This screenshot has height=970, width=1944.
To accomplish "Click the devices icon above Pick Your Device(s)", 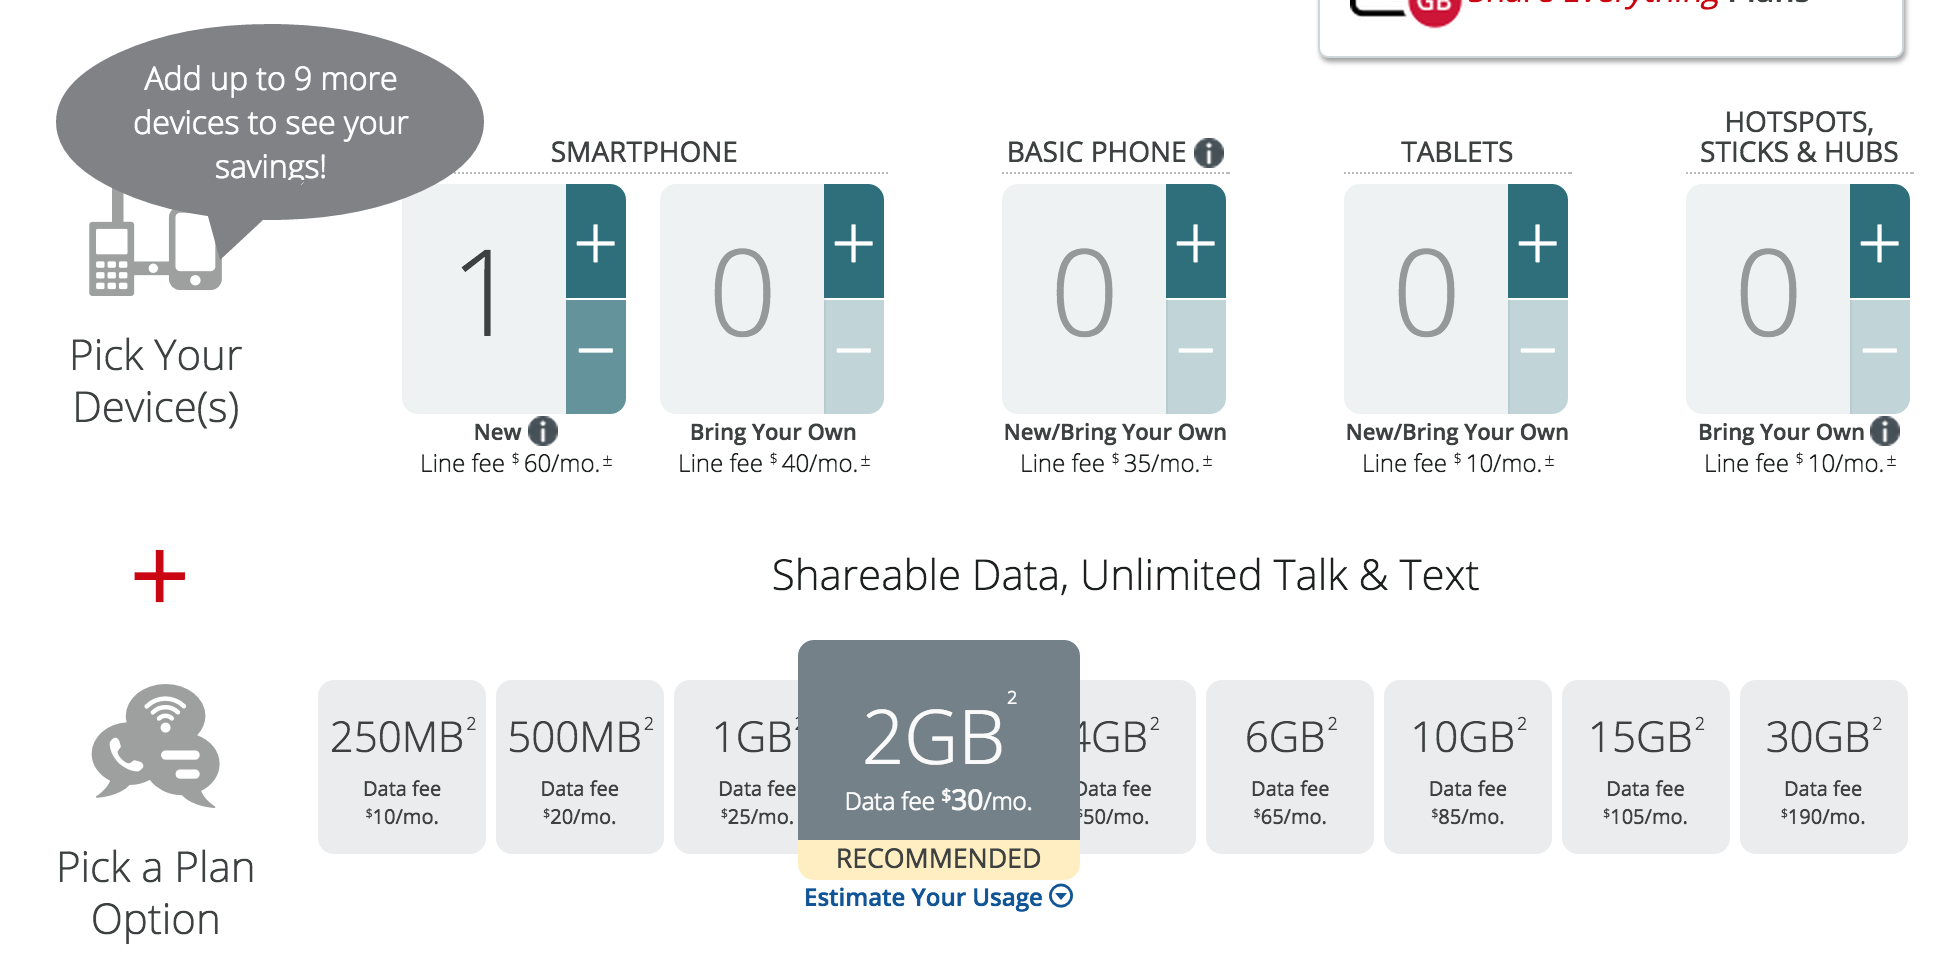I will coord(155,255).
